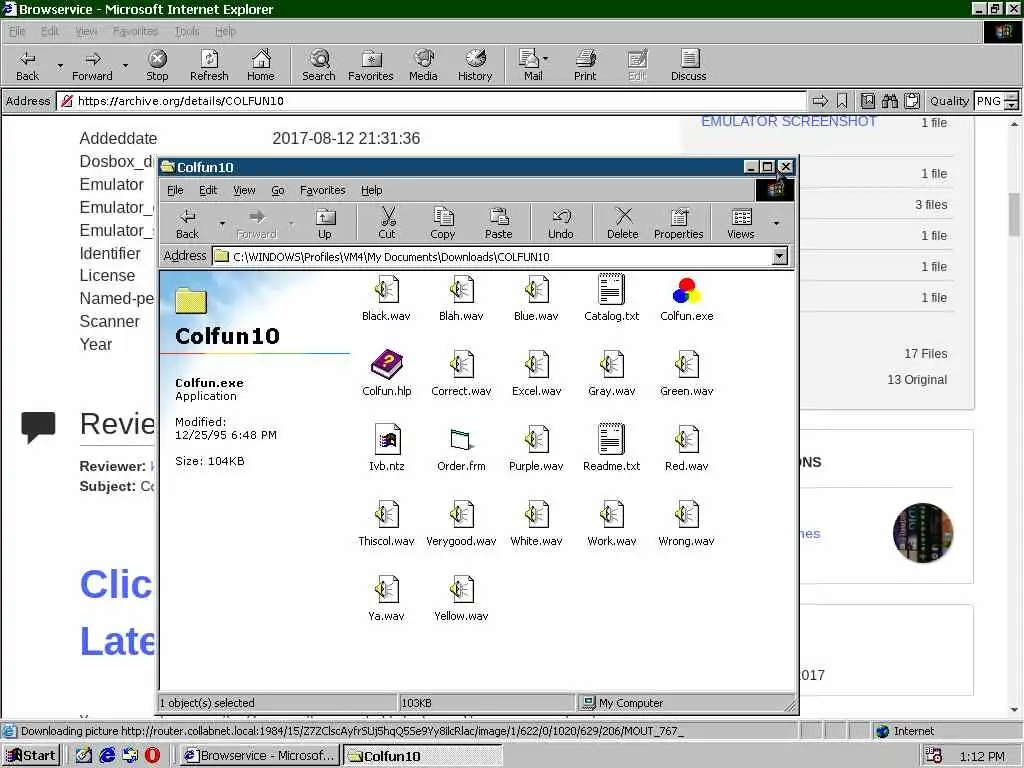This screenshot has height=768, width=1024.
Task: Open the Edit menu in Colfun10 window
Action: pyautogui.click(x=208, y=190)
